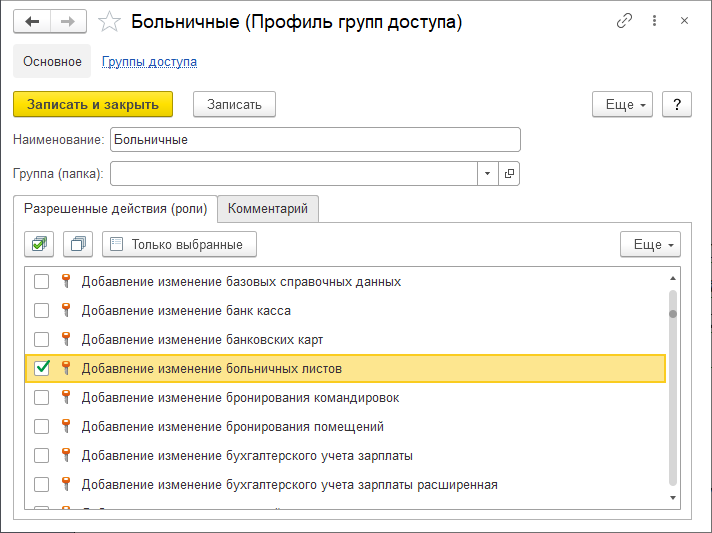The image size is (712, 533).
Task: Click the forward navigation arrow
Action: [68, 21]
